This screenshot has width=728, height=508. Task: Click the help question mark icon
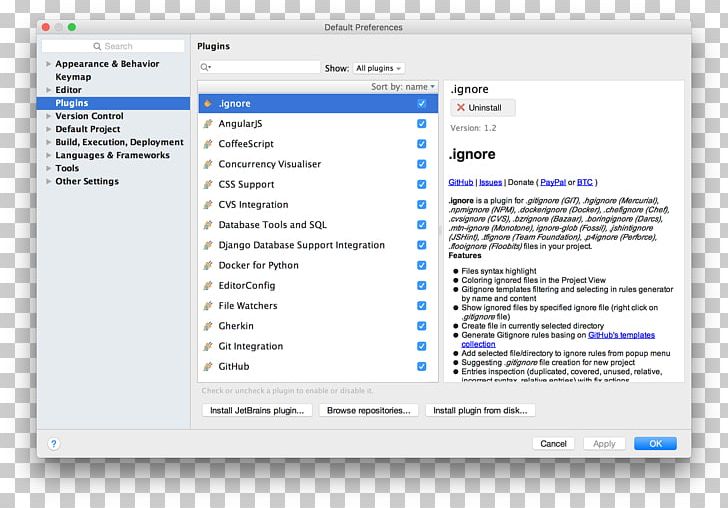54,444
